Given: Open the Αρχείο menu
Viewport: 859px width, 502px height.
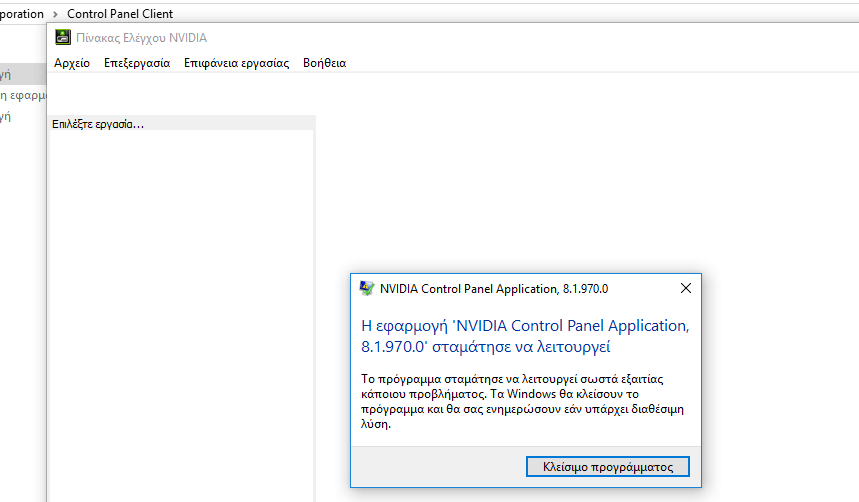Looking at the screenshot, I should pyautogui.click(x=72, y=63).
